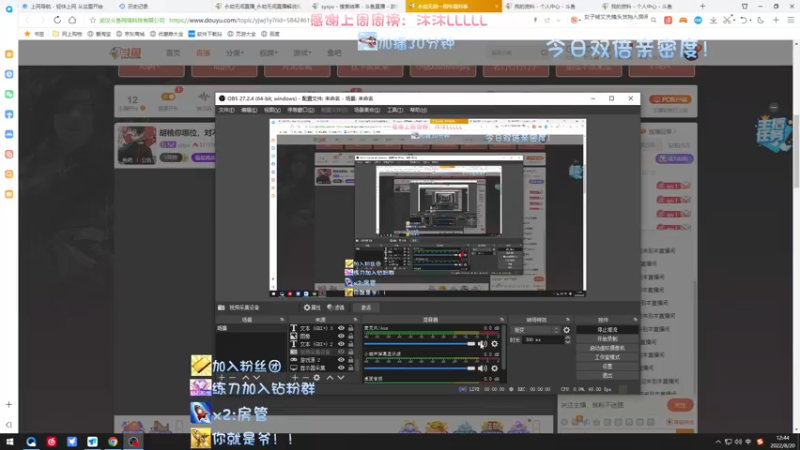
Task: Adjust the 麦克风/Aux volume slider
Action: (419, 344)
